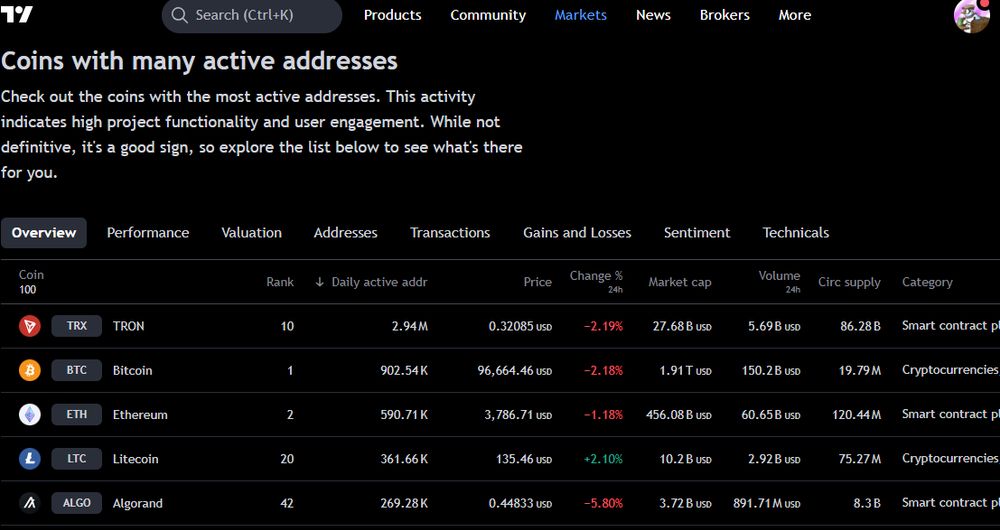1000x530 pixels.
Task: Switch to the Sentiment tab
Action: click(697, 233)
